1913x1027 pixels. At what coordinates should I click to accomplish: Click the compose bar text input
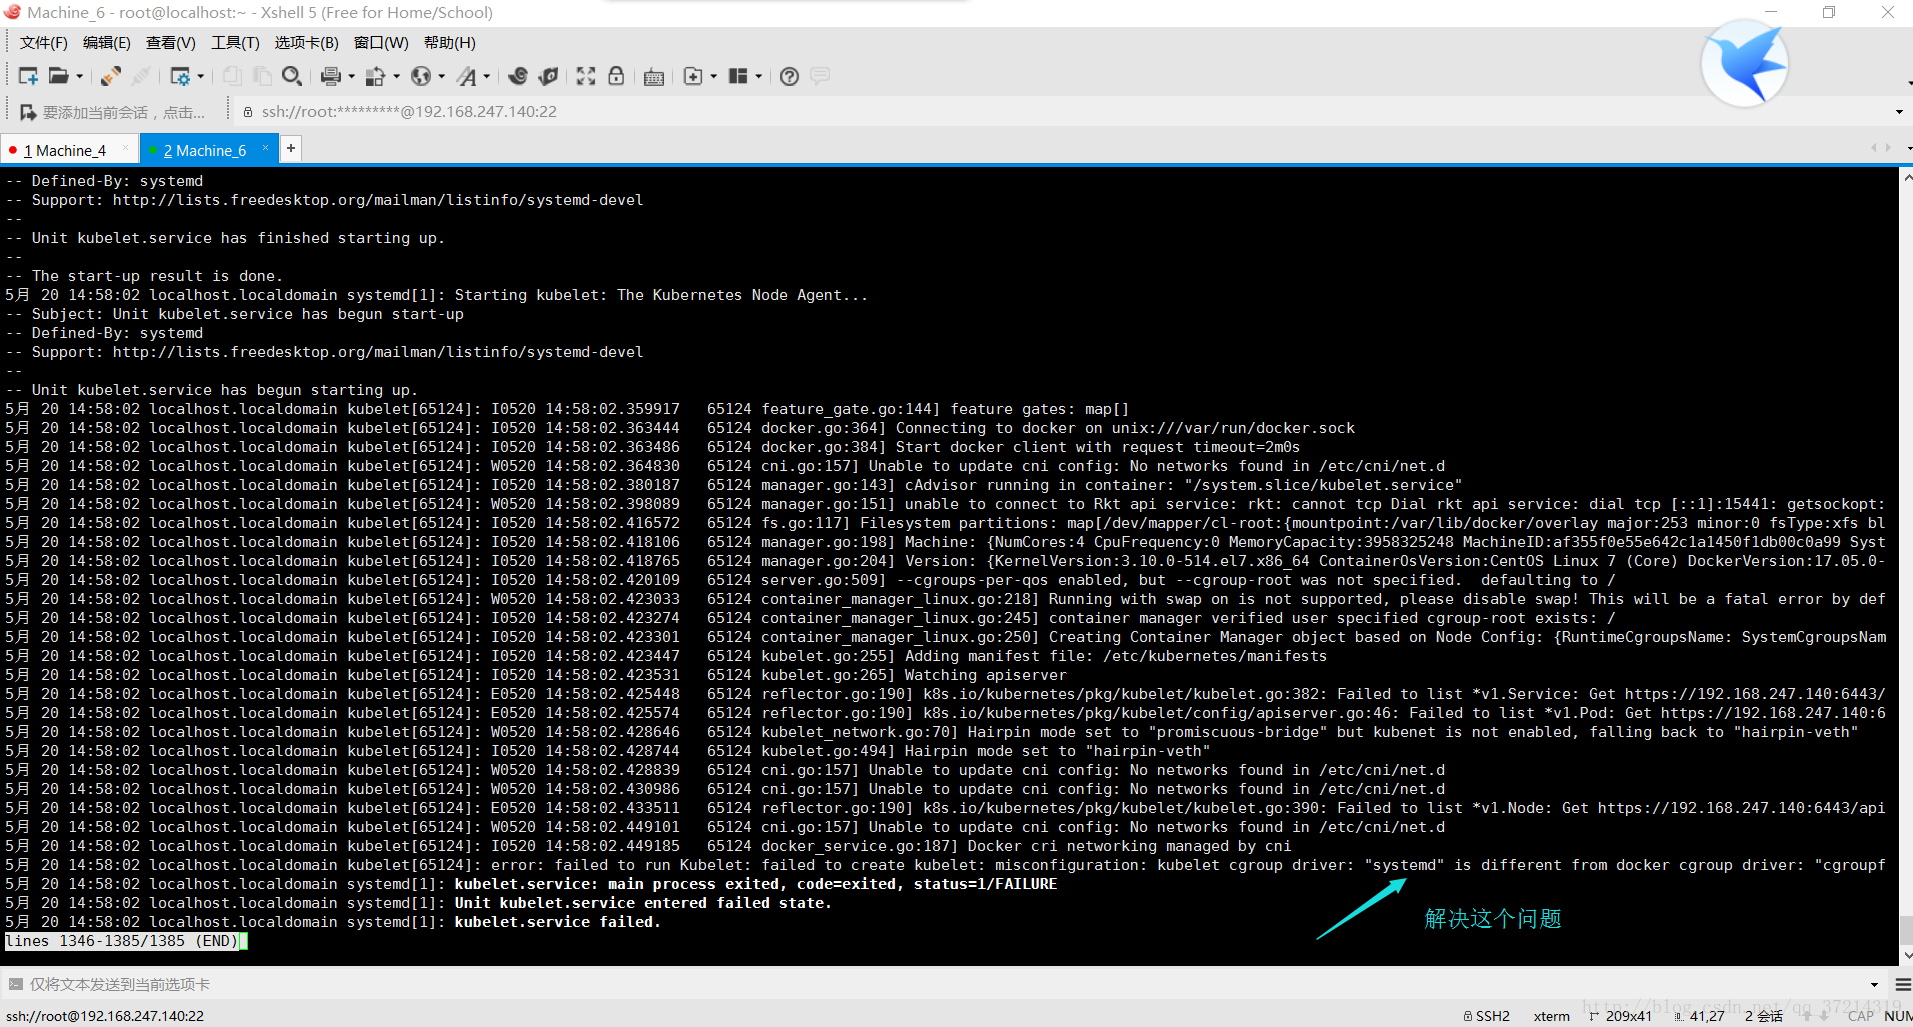[x=940, y=984]
